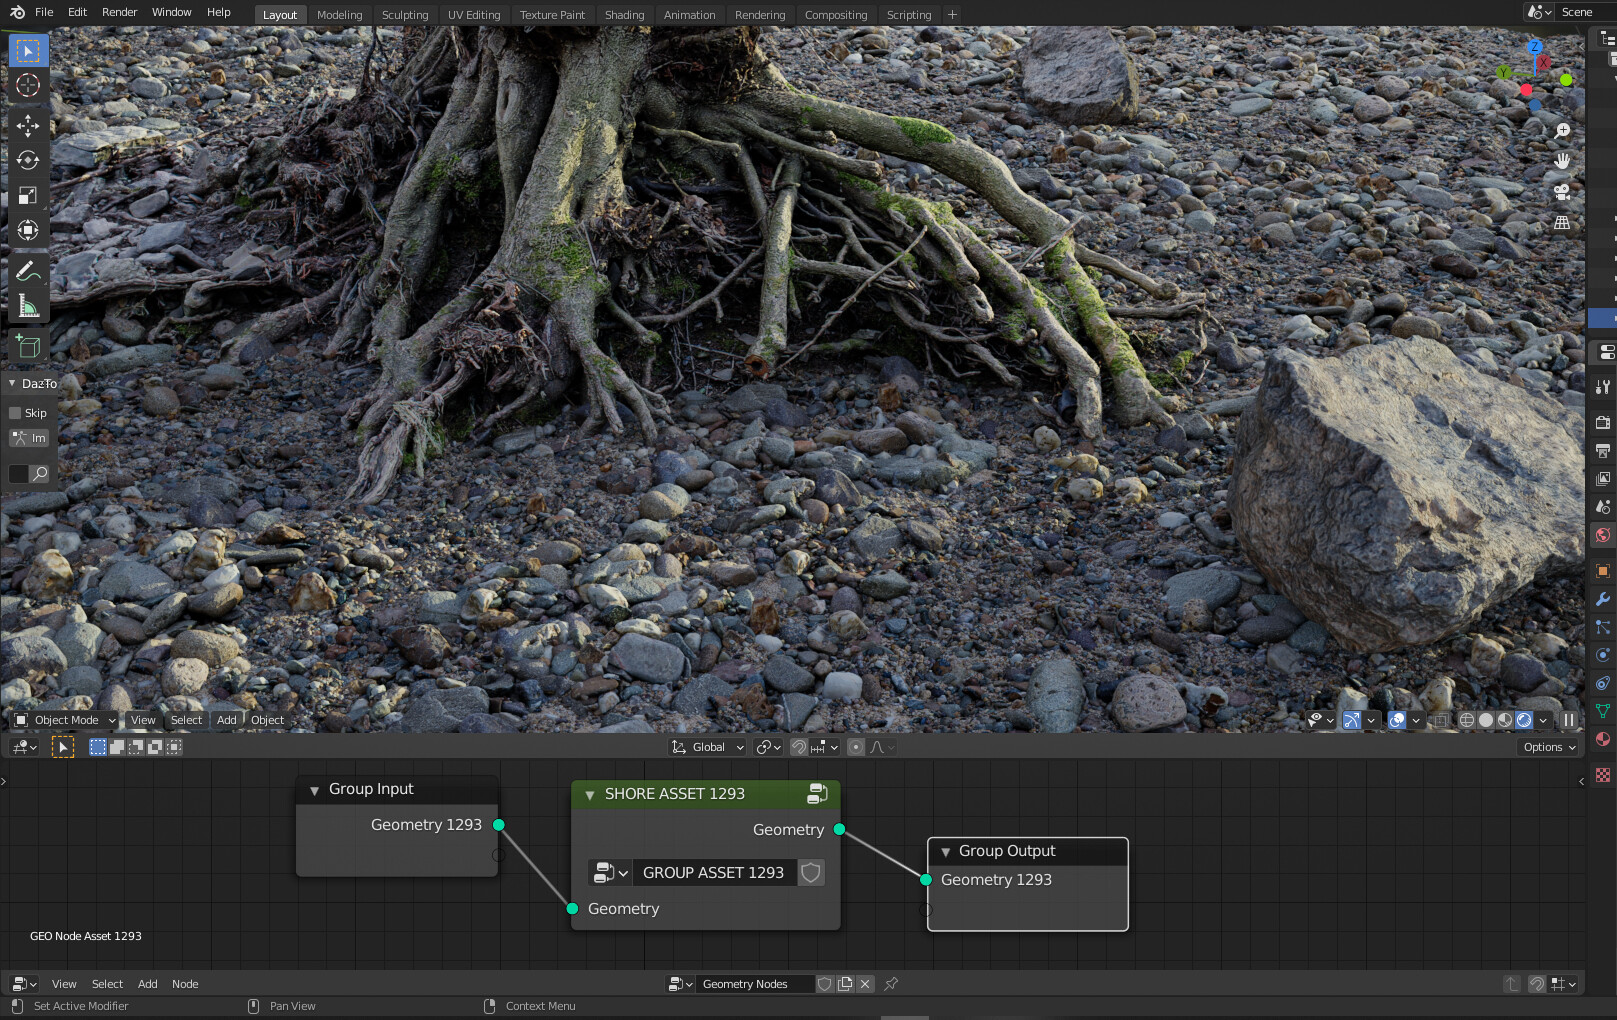Switch to the Shading workspace tab
The image size is (1617, 1020).
click(625, 14)
